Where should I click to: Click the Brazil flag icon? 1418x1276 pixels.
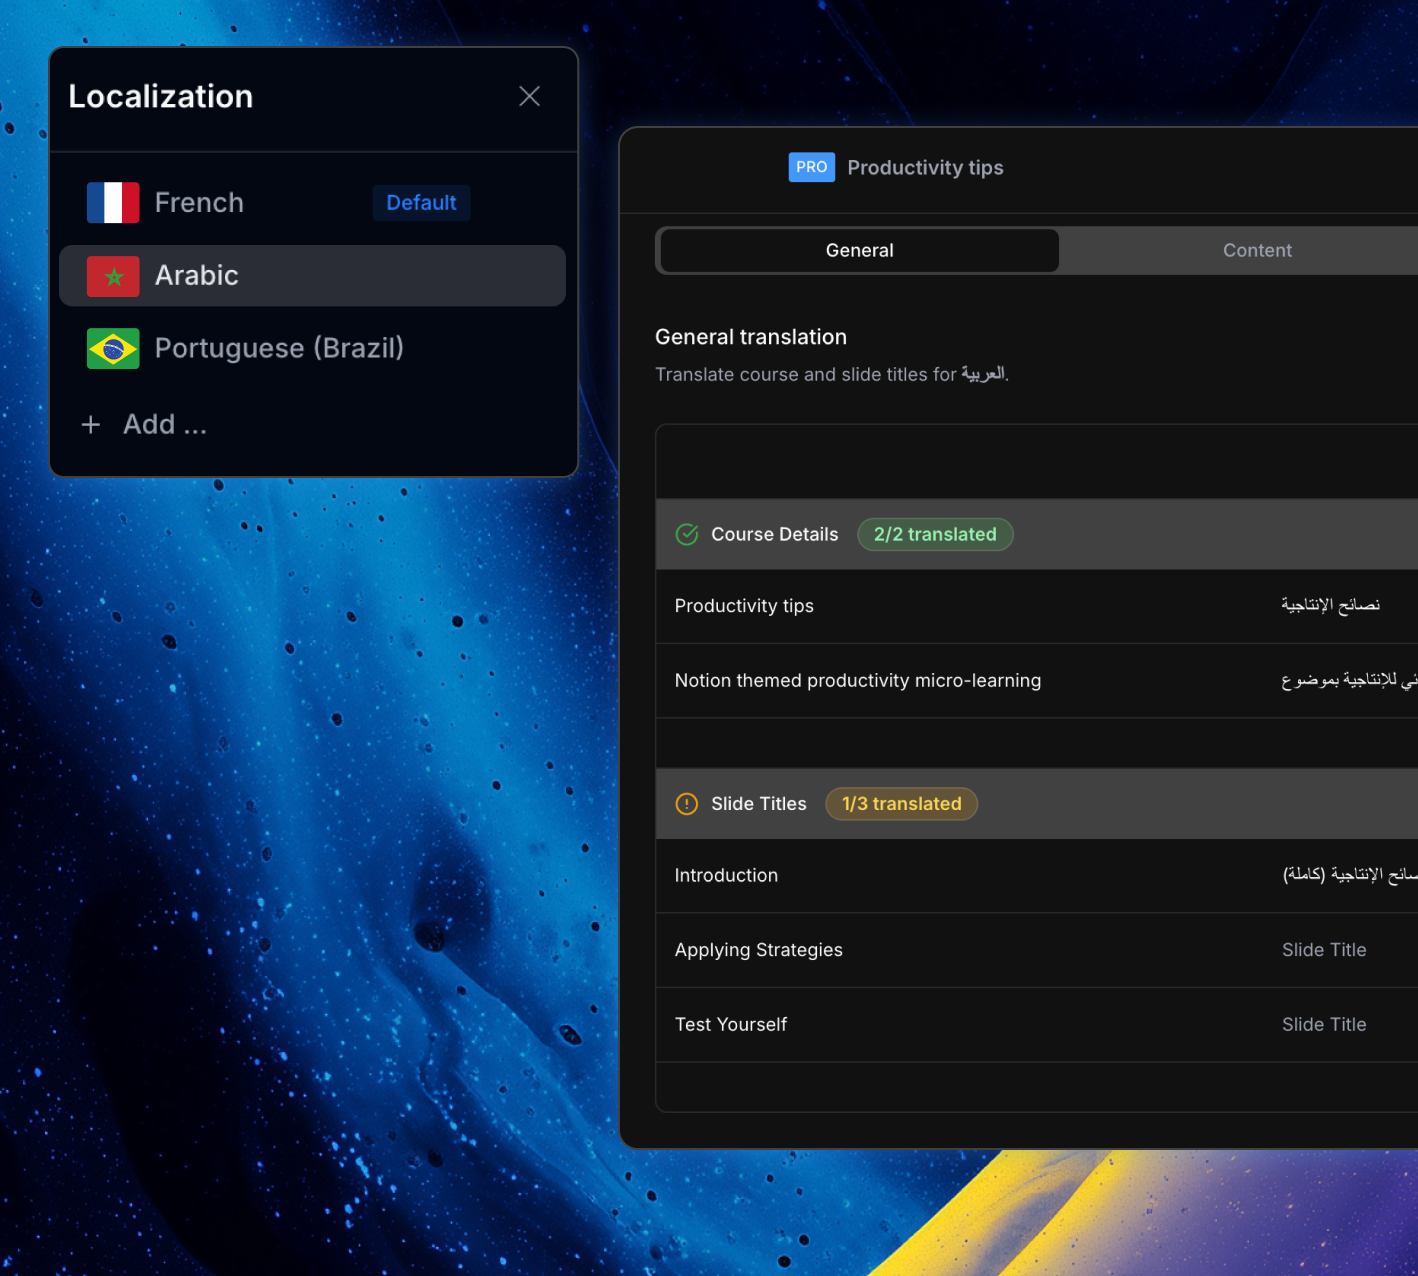[x=113, y=349]
